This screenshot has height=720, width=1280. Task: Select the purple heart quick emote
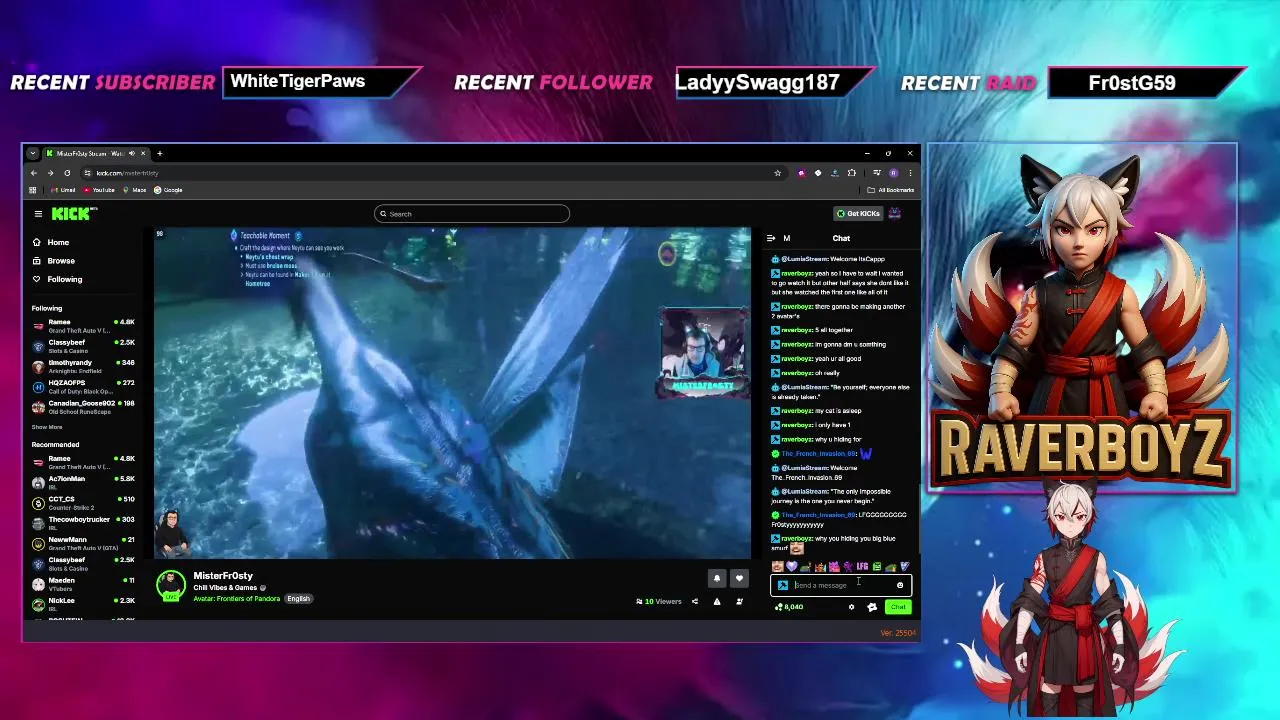[791, 567]
